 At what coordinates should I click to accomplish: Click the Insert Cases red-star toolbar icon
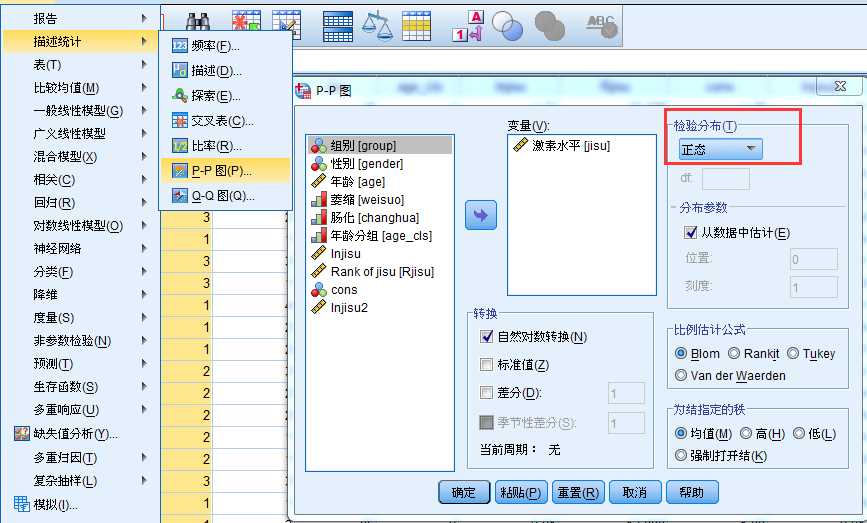click(x=246, y=22)
